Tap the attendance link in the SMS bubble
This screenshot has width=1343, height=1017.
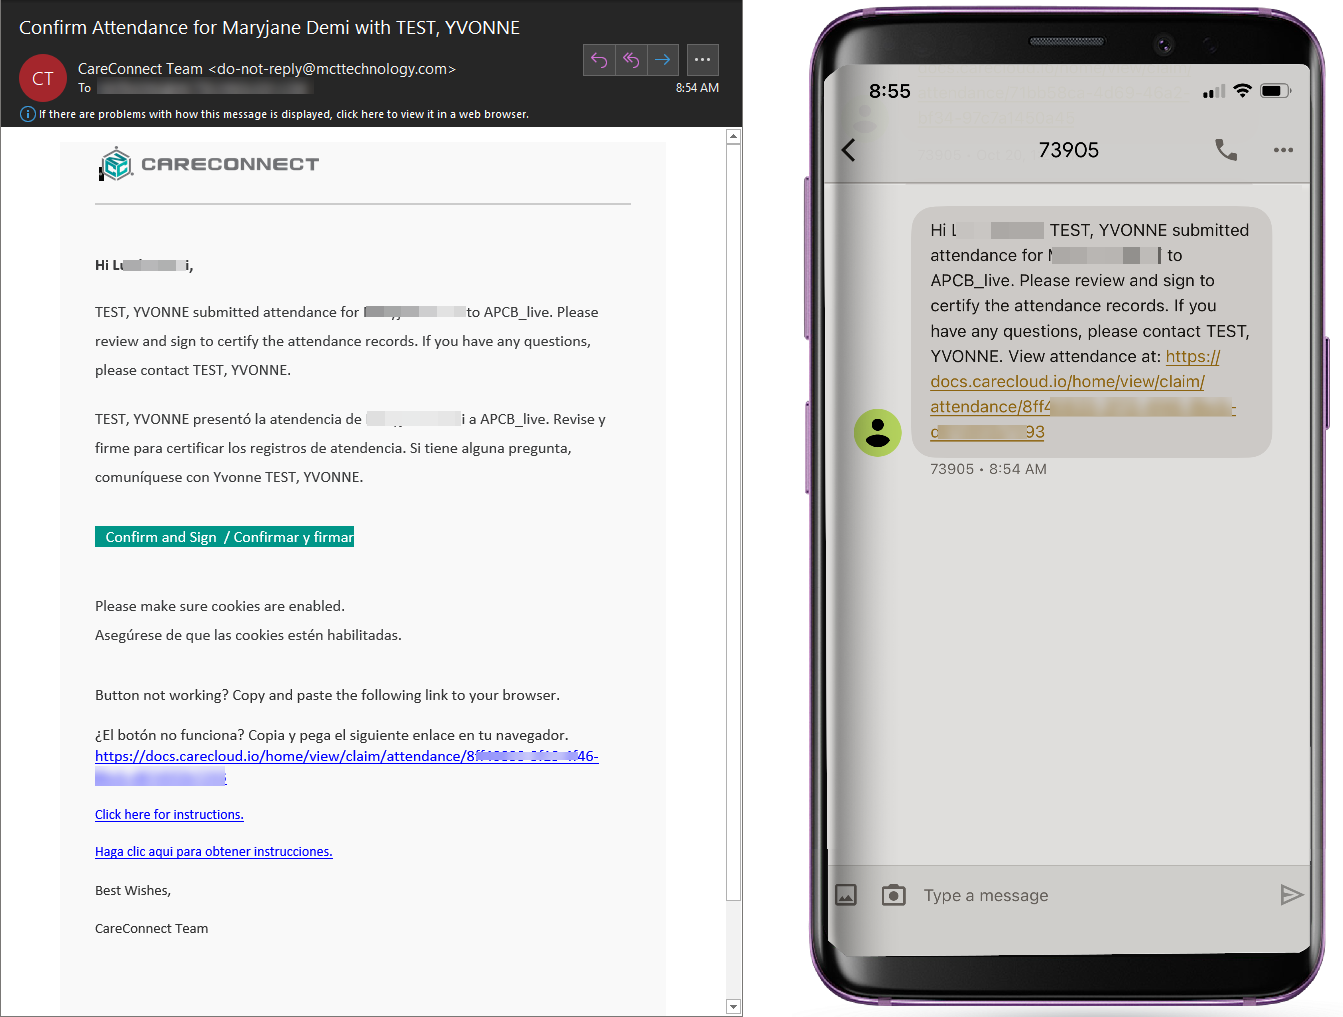pos(1083,394)
